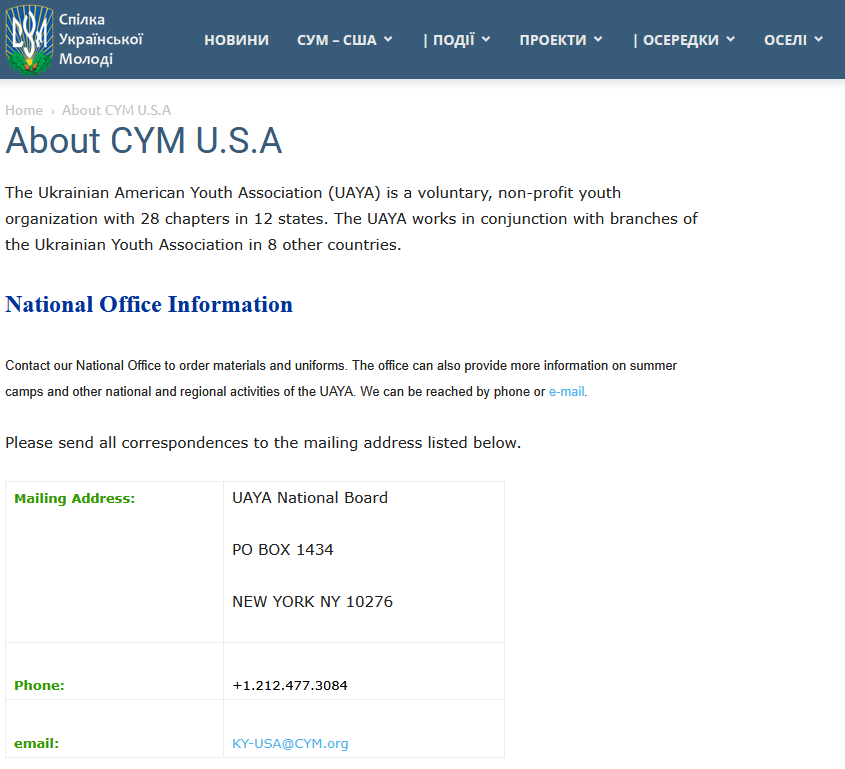Click the CYM emblem logo
845x769 pixels.
coord(29,40)
